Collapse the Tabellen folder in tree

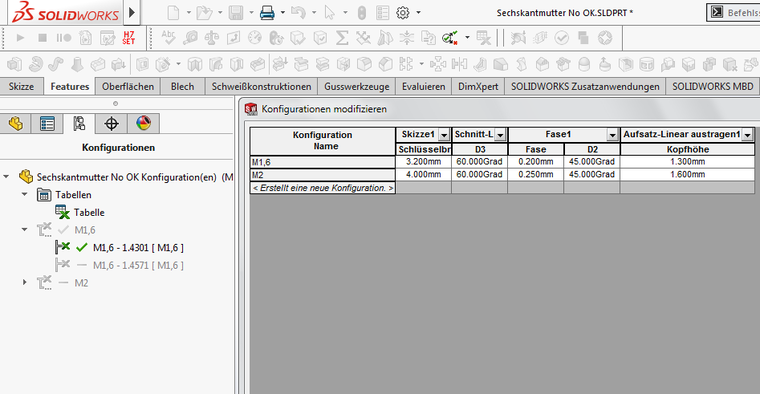click(x=24, y=194)
